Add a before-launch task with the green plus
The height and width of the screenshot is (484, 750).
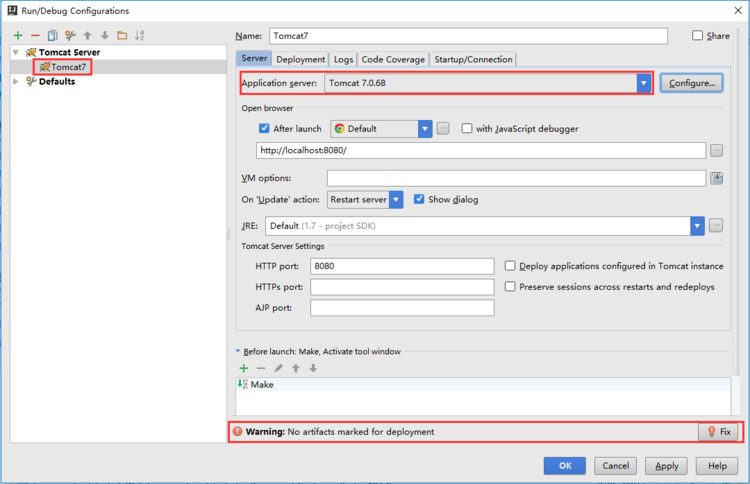(x=243, y=368)
